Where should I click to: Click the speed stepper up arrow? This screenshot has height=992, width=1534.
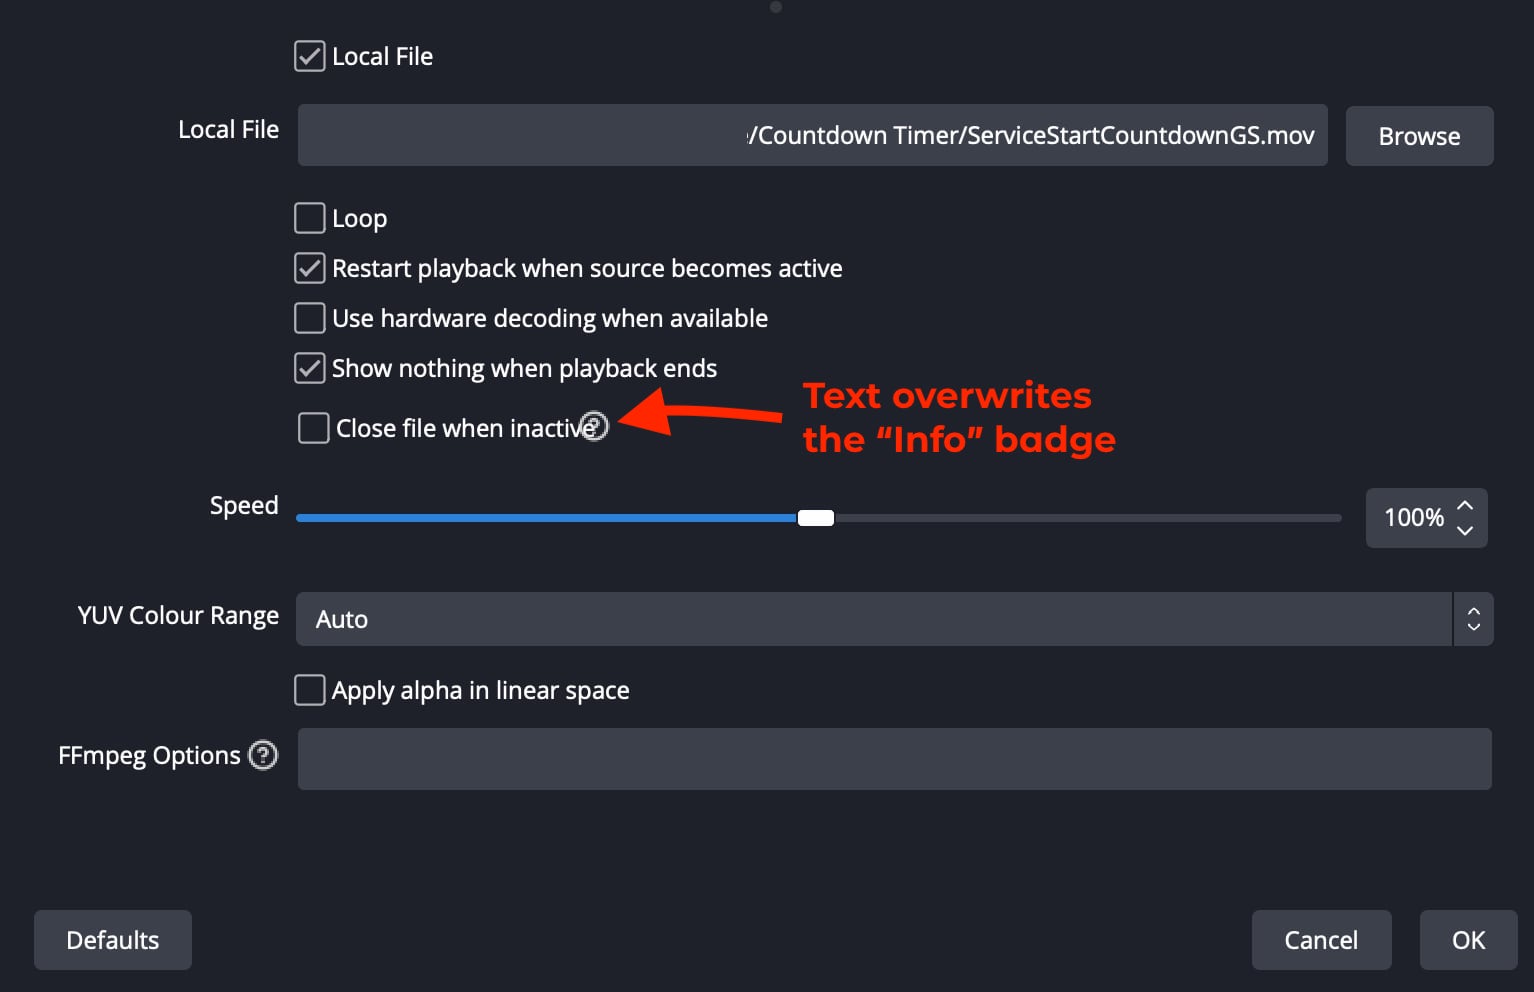(x=1465, y=505)
